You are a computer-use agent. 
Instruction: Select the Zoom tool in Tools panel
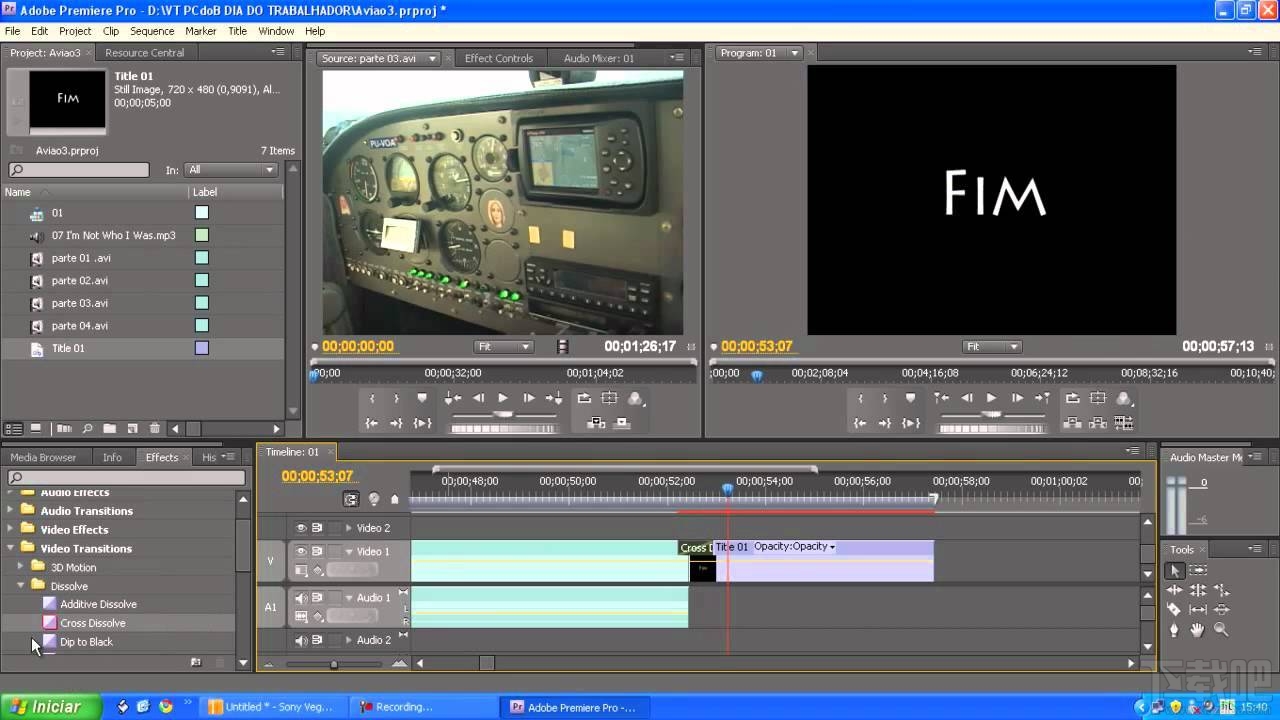point(1221,629)
